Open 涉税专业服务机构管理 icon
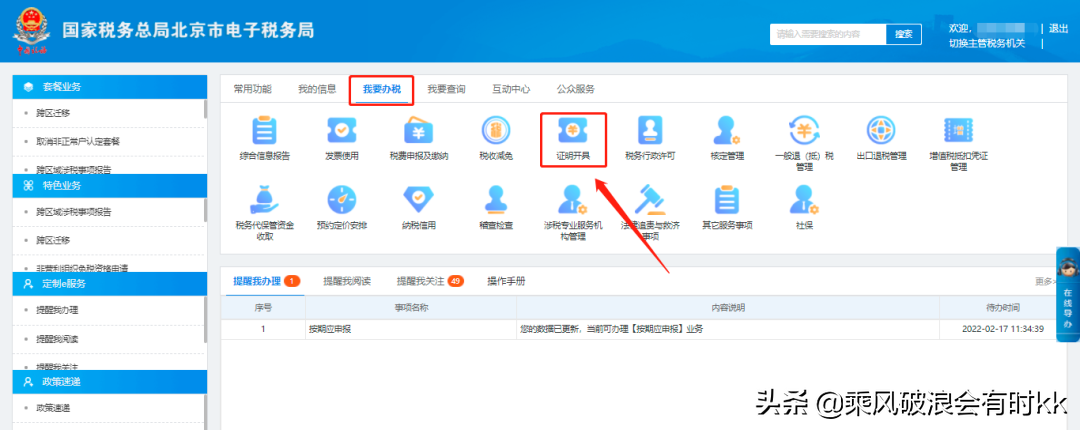The height and width of the screenshot is (430, 1080). [573, 199]
